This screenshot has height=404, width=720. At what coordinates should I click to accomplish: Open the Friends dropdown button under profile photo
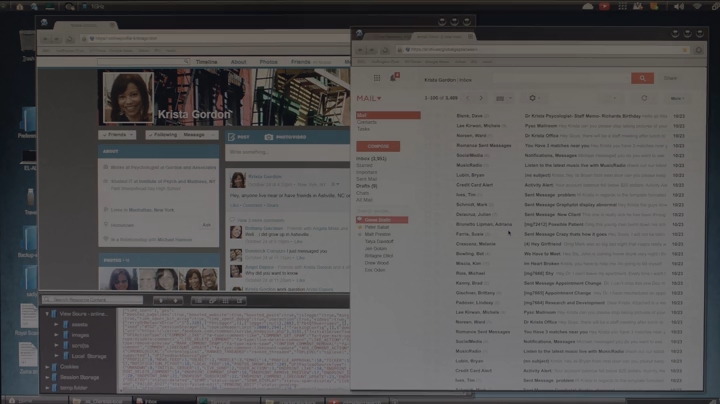point(117,135)
